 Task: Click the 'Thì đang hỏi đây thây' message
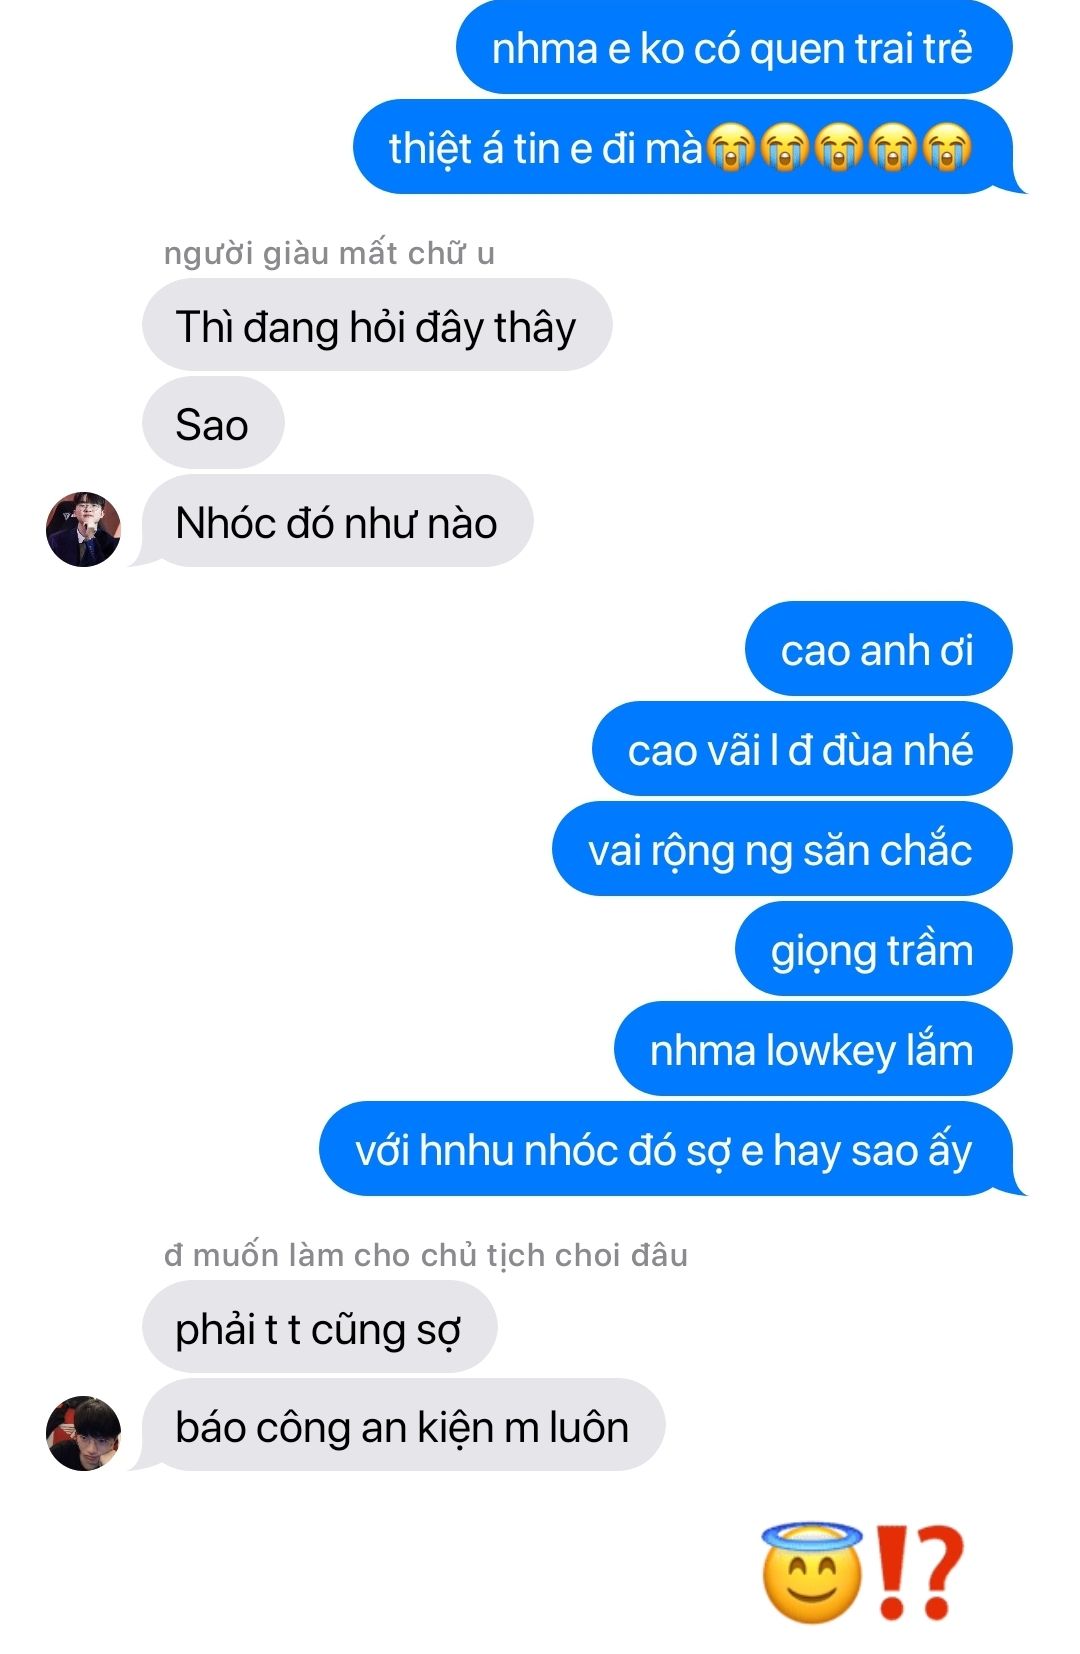tap(377, 326)
